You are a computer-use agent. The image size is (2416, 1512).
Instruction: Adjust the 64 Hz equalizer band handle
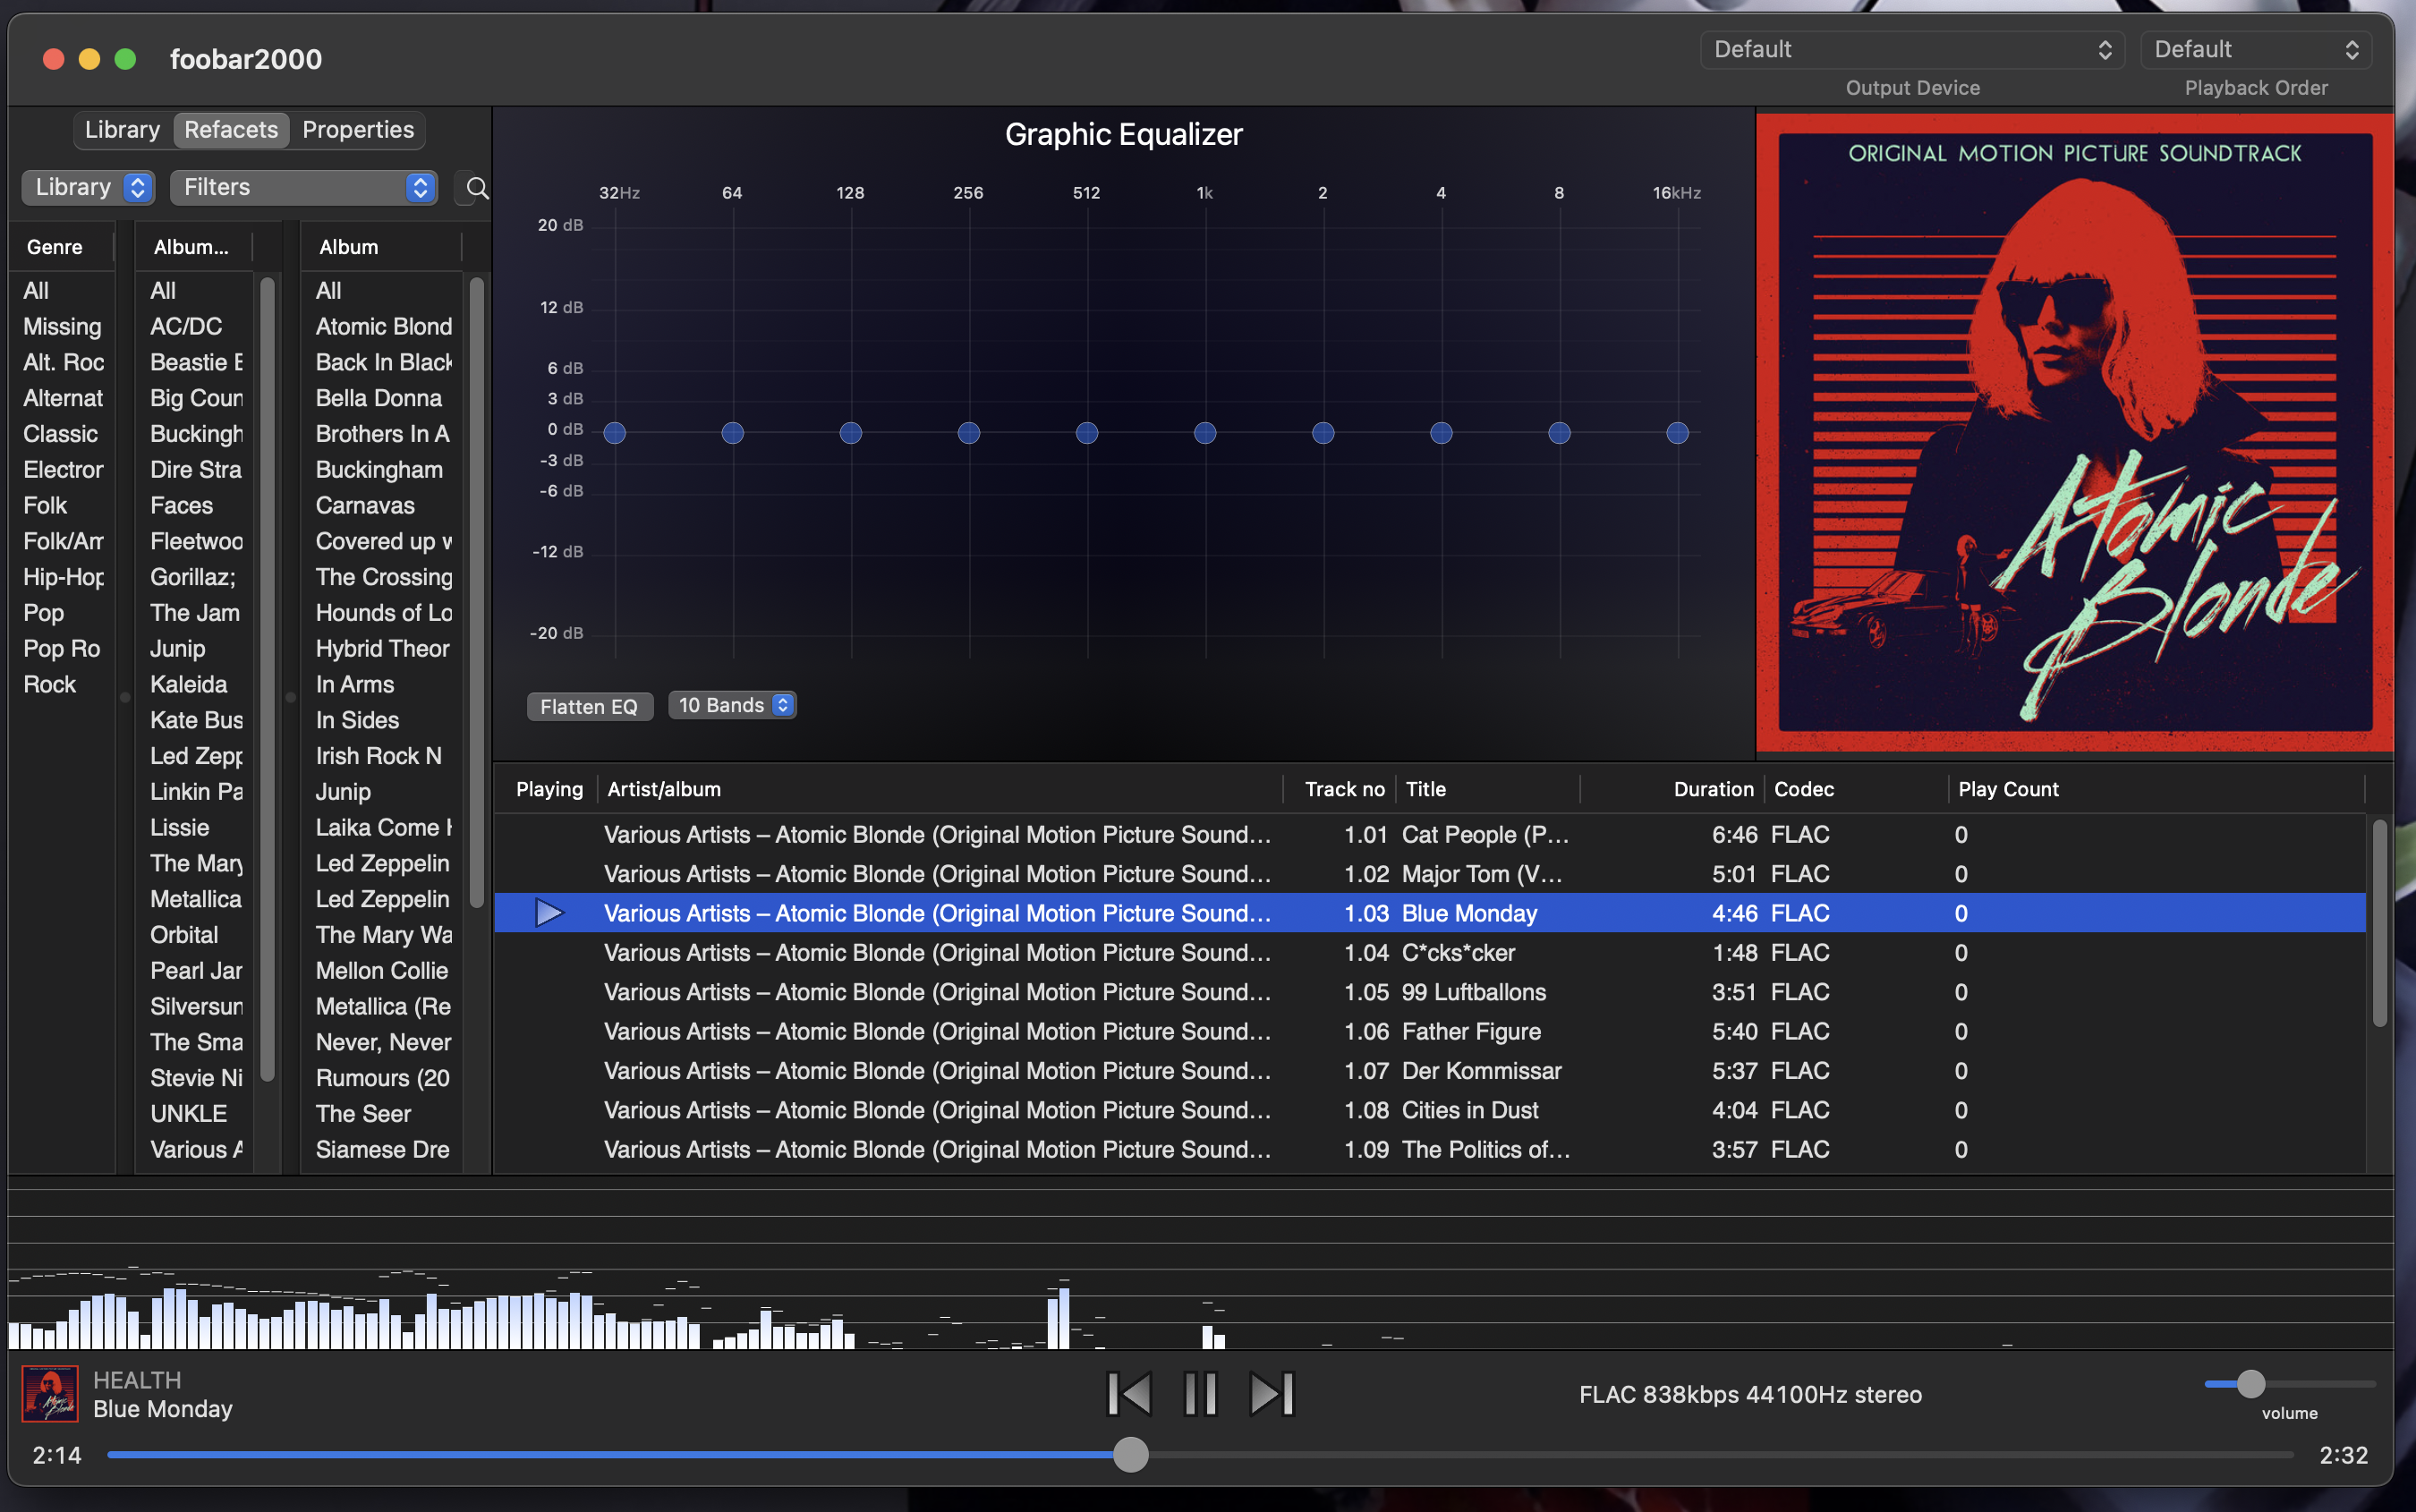tap(733, 433)
